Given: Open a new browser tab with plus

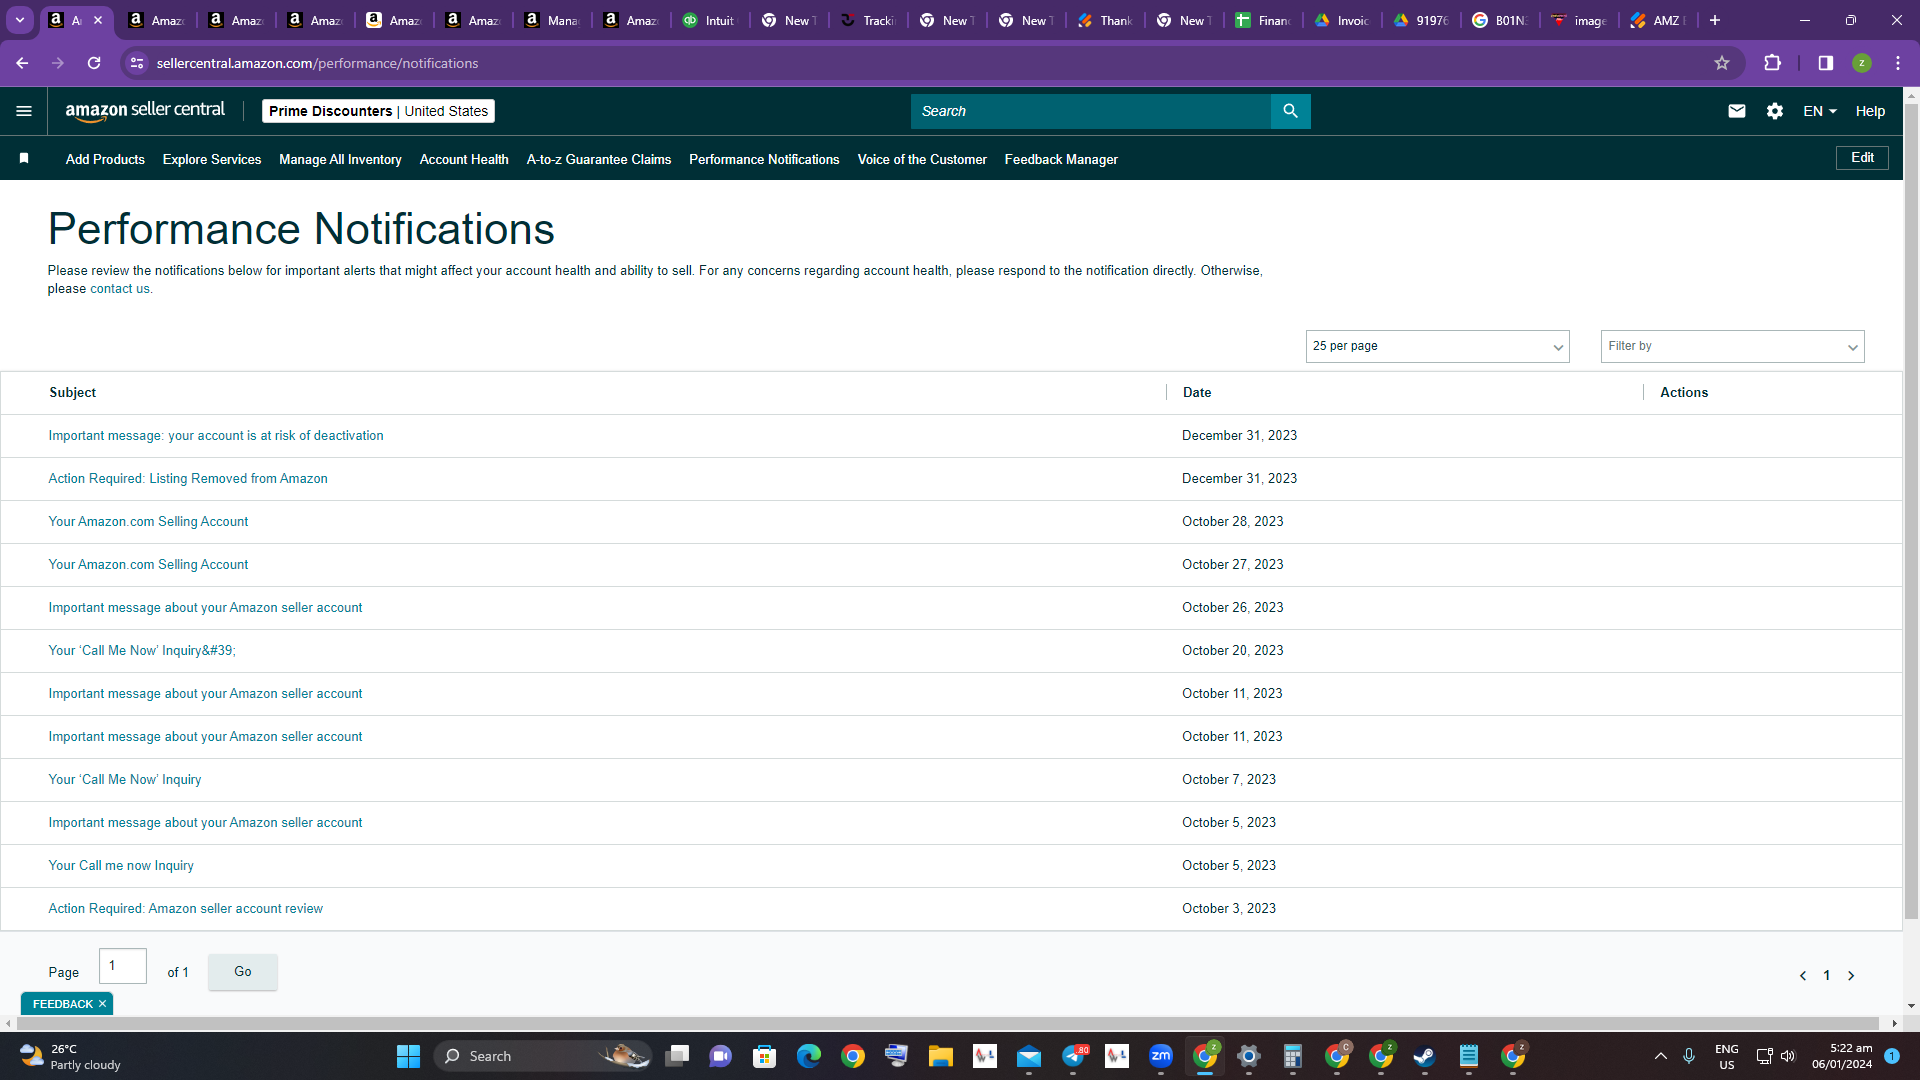Looking at the screenshot, I should click(1715, 20).
